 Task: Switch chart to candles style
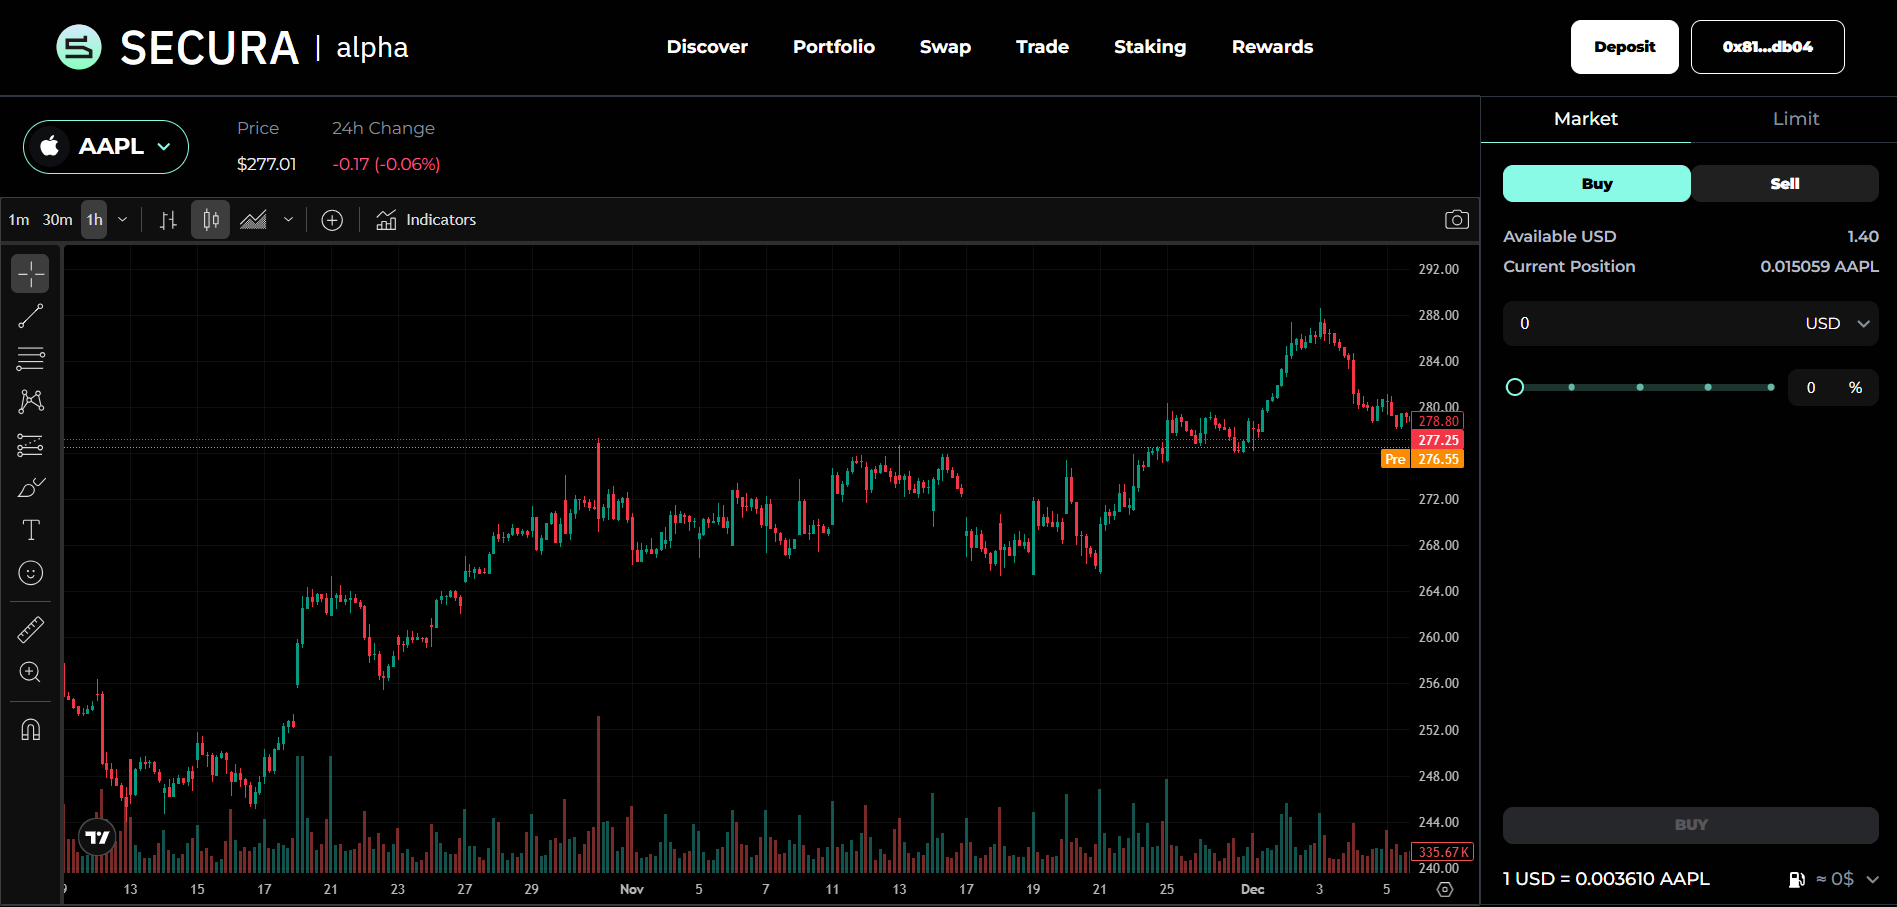point(210,220)
